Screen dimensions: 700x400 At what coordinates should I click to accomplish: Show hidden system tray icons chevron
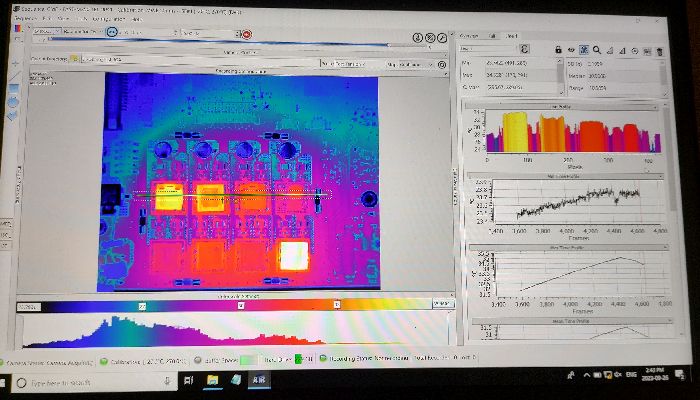(587, 375)
